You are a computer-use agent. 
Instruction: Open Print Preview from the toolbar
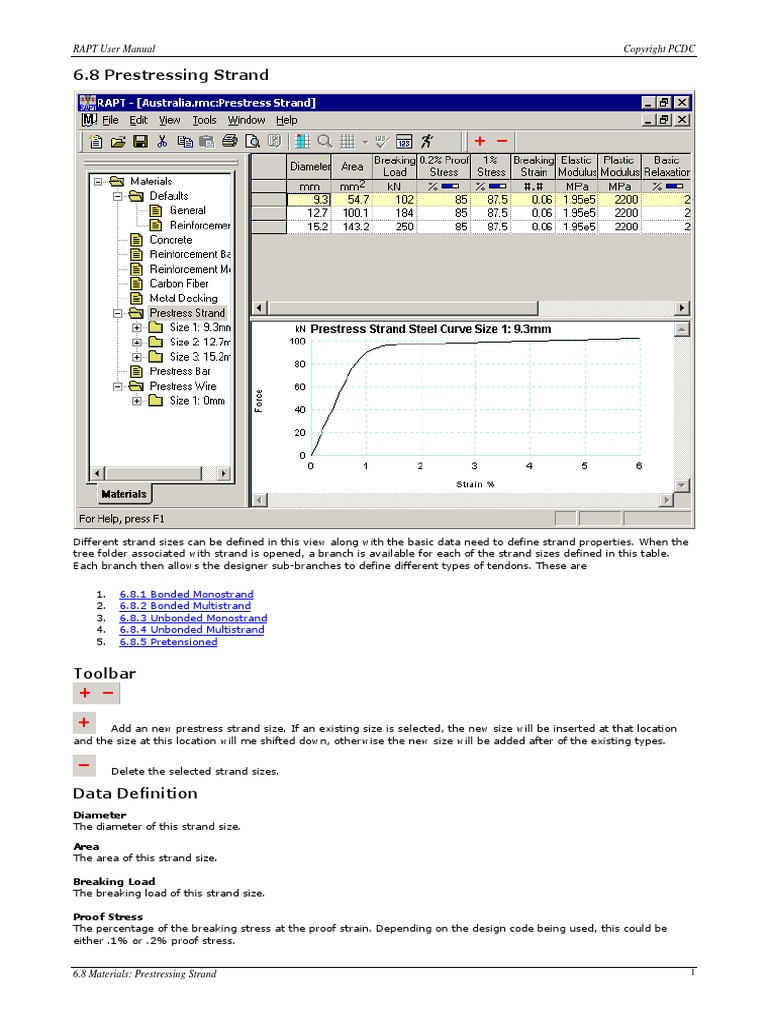[252, 141]
